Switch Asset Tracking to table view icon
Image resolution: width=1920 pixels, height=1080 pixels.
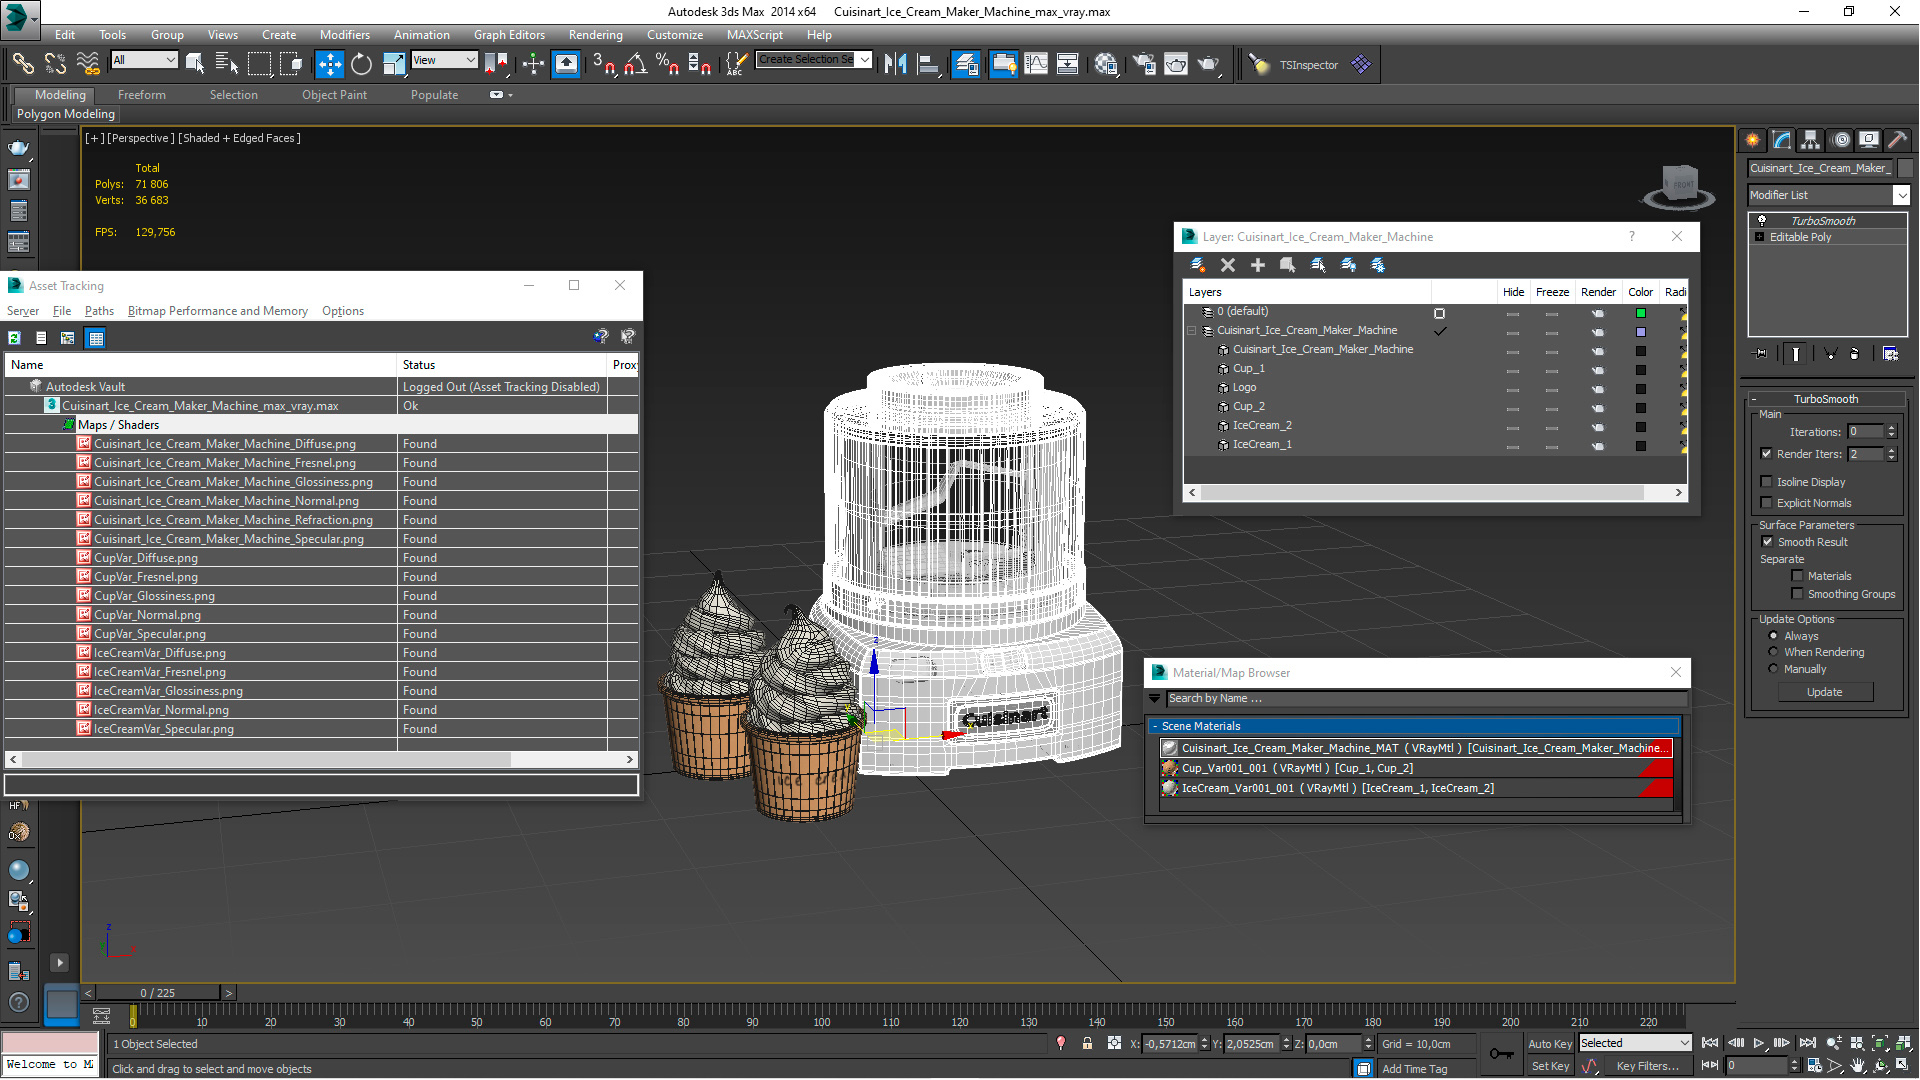tap(96, 338)
